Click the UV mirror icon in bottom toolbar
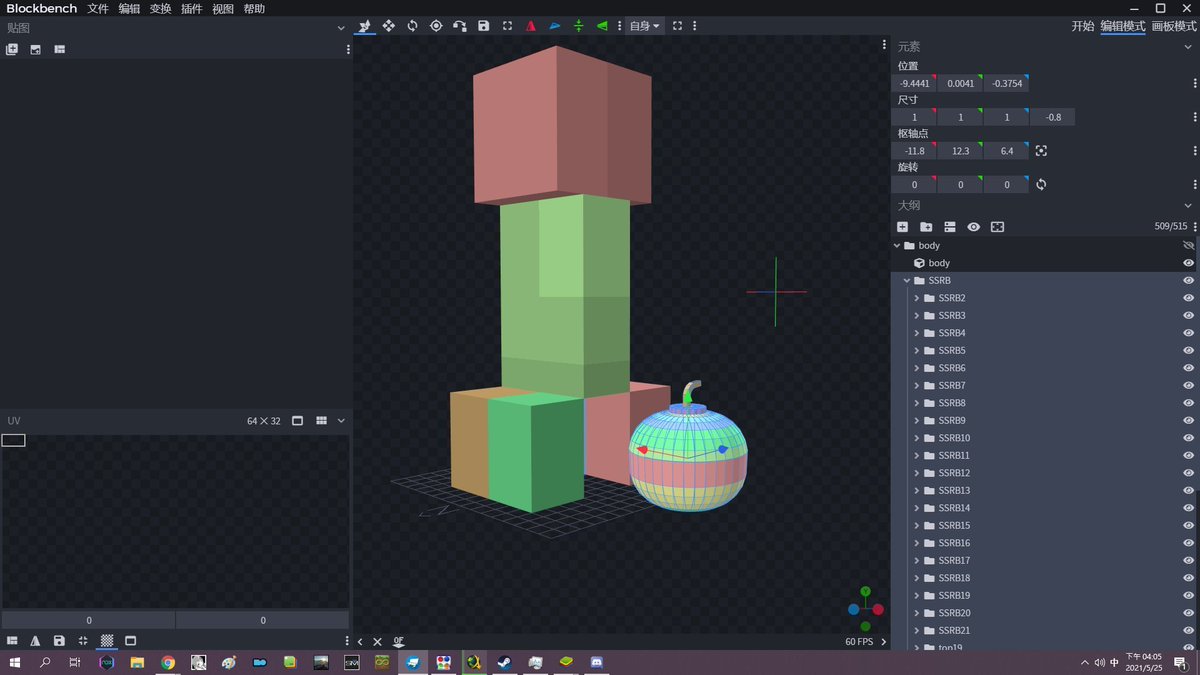This screenshot has width=1200, height=675. click(35, 641)
